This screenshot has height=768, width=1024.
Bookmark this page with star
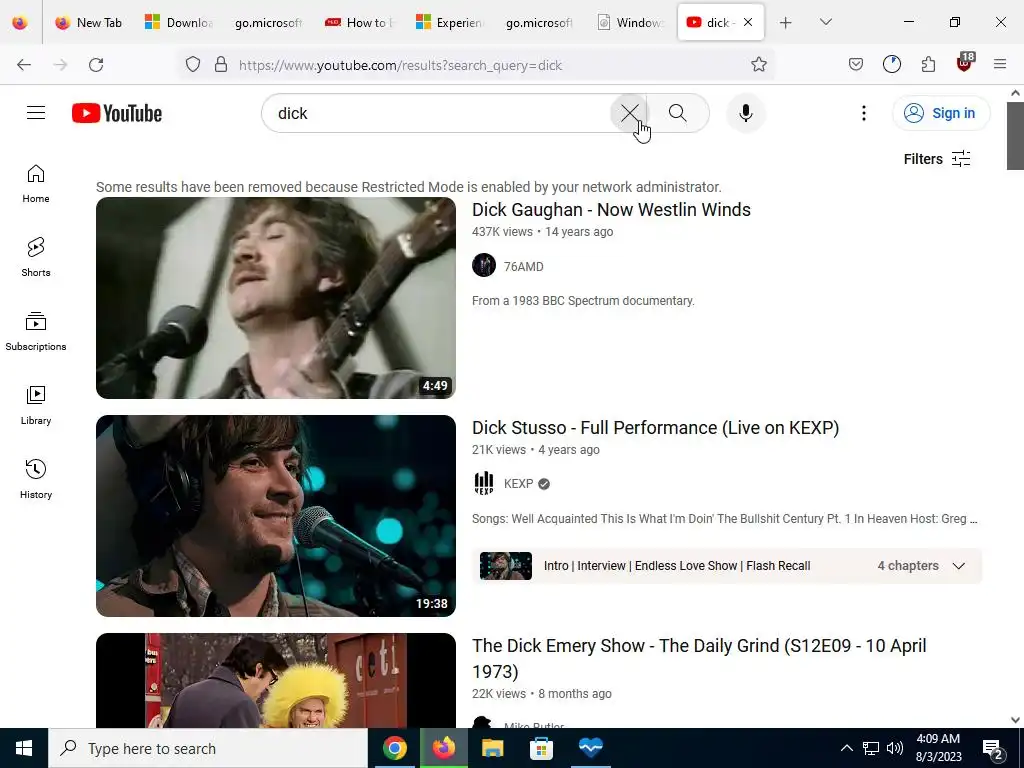[758, 65]
